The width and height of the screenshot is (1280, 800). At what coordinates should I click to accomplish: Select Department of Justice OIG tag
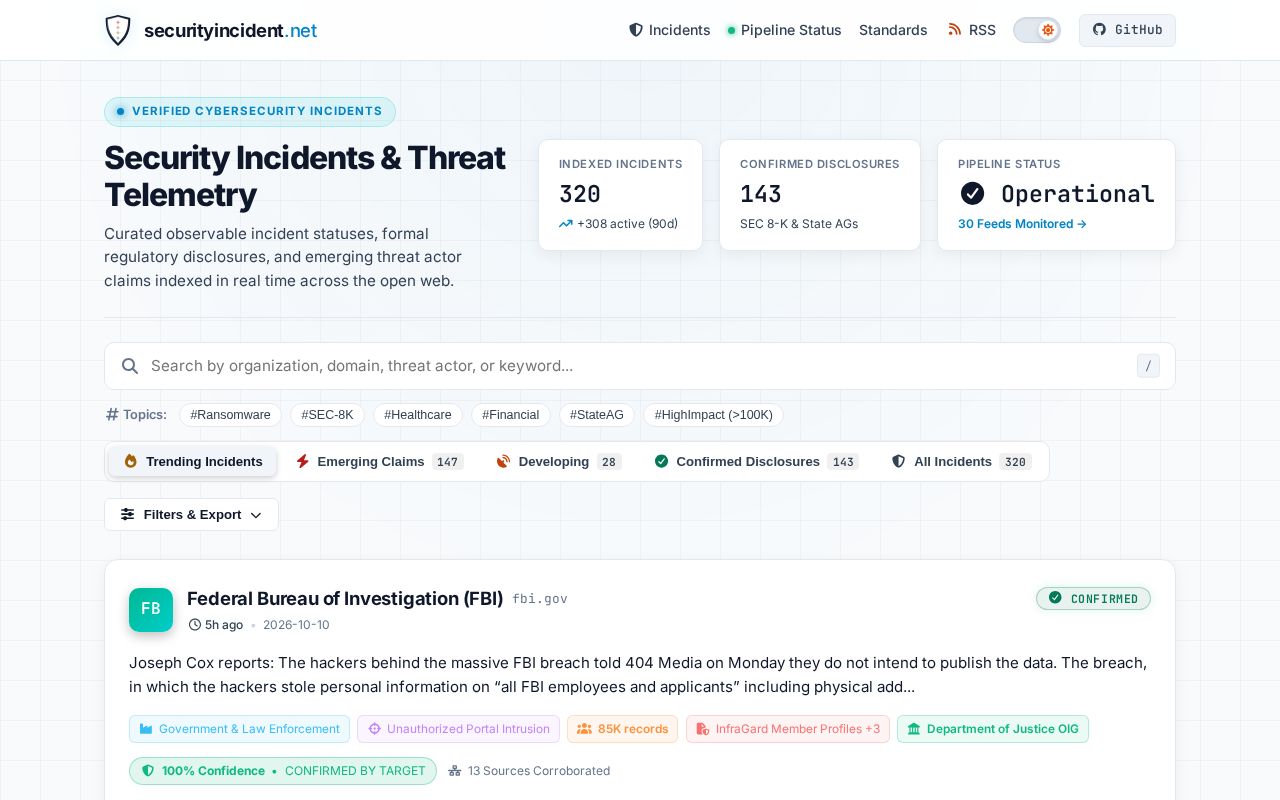point(993,729)
